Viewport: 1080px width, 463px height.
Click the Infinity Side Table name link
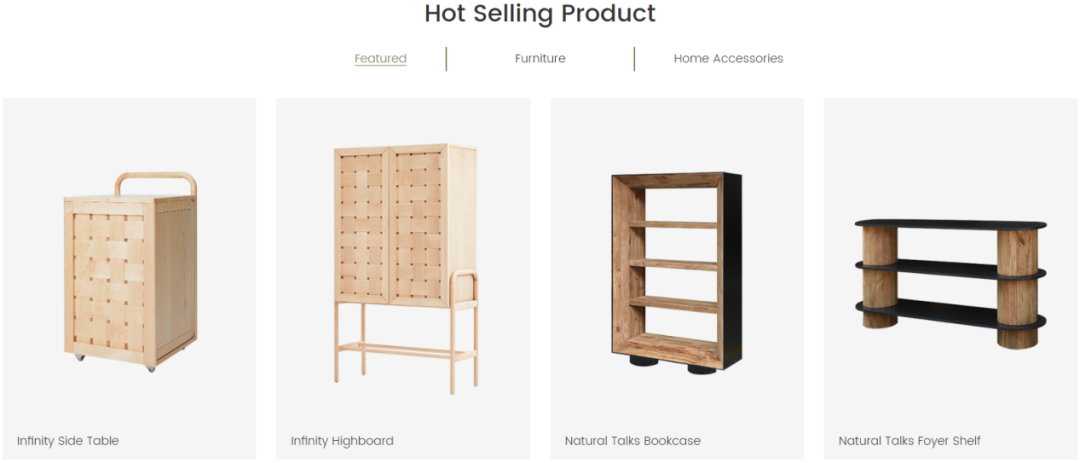[68, 441]
